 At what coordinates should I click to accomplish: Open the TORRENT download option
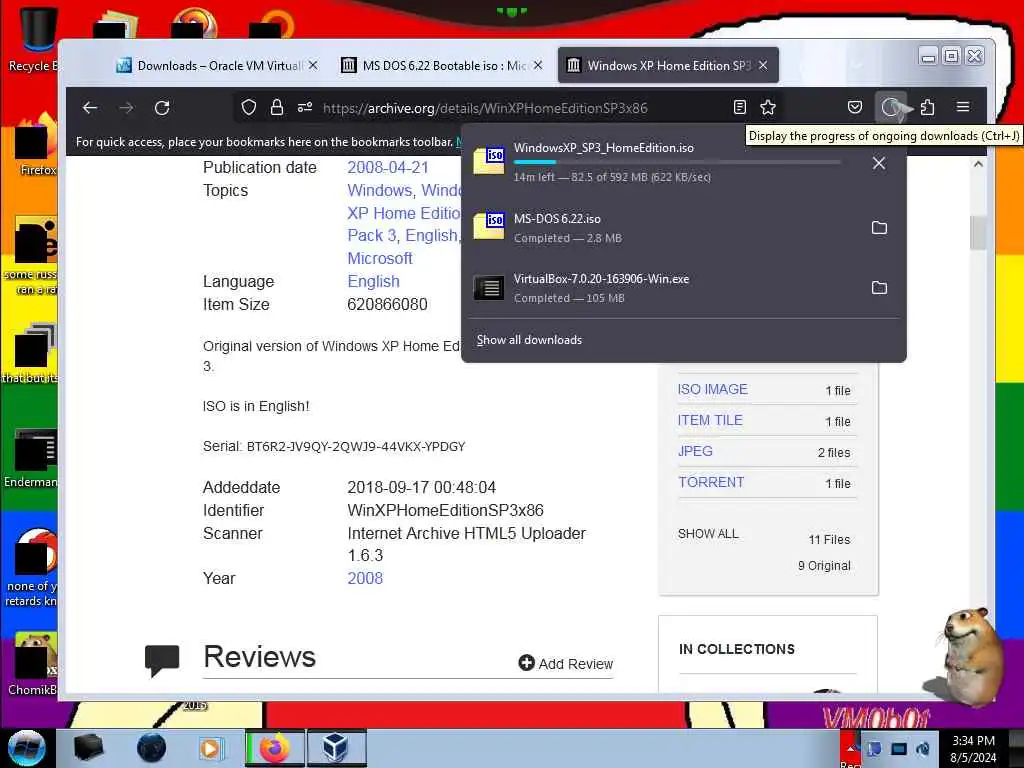point(711,482)
